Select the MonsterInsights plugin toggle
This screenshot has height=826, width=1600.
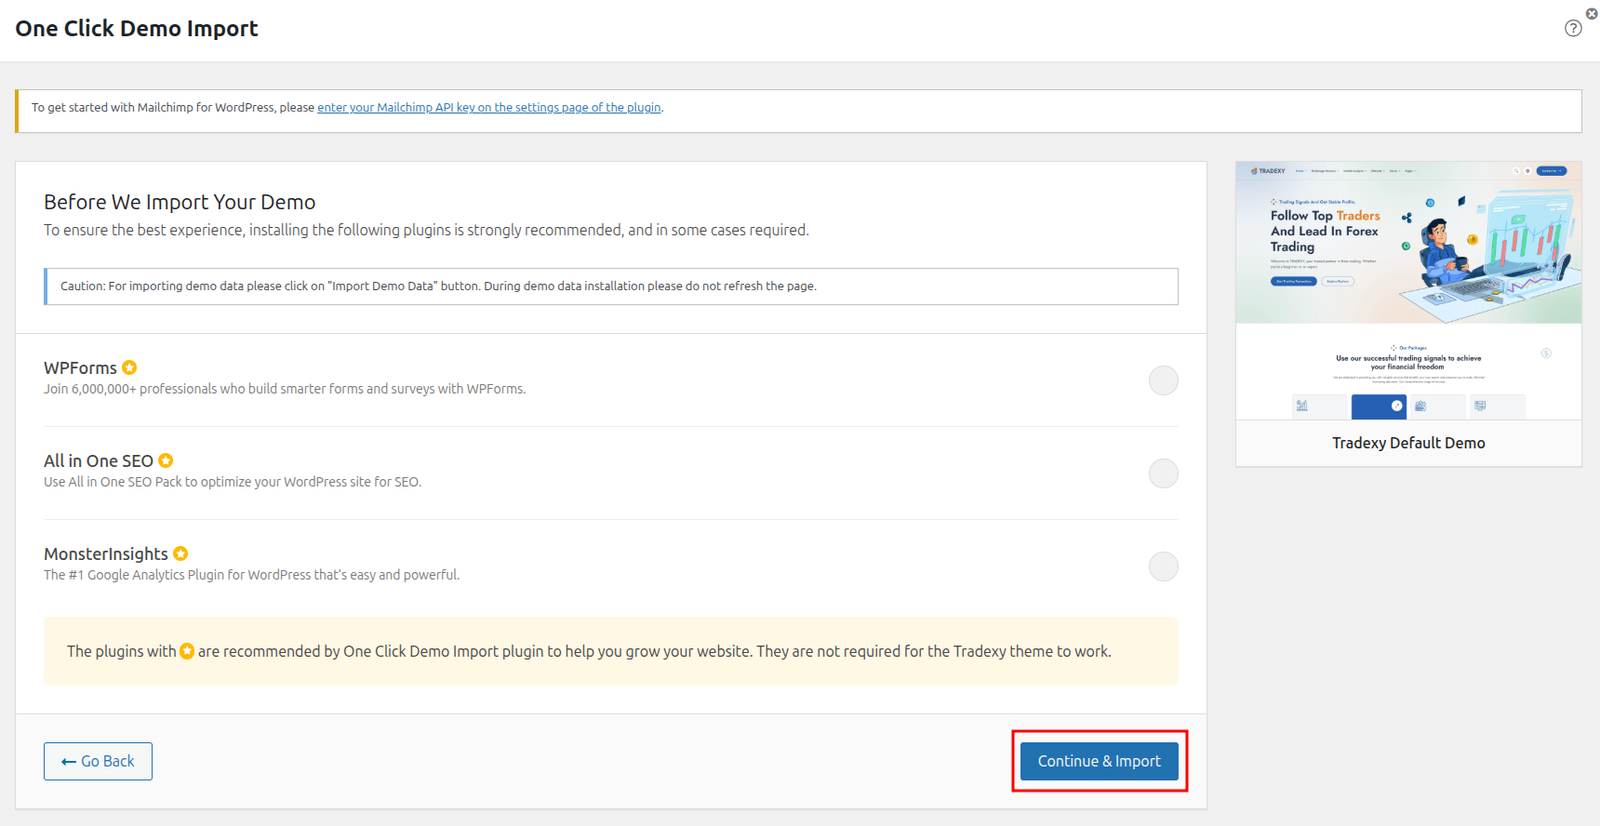tap(1163, 567)
